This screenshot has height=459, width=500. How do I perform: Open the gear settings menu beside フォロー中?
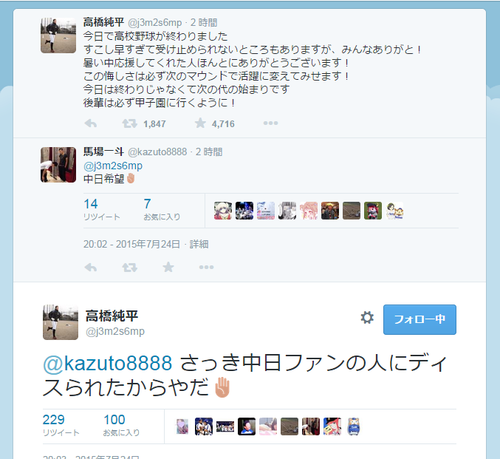click(x=367, y=318)
